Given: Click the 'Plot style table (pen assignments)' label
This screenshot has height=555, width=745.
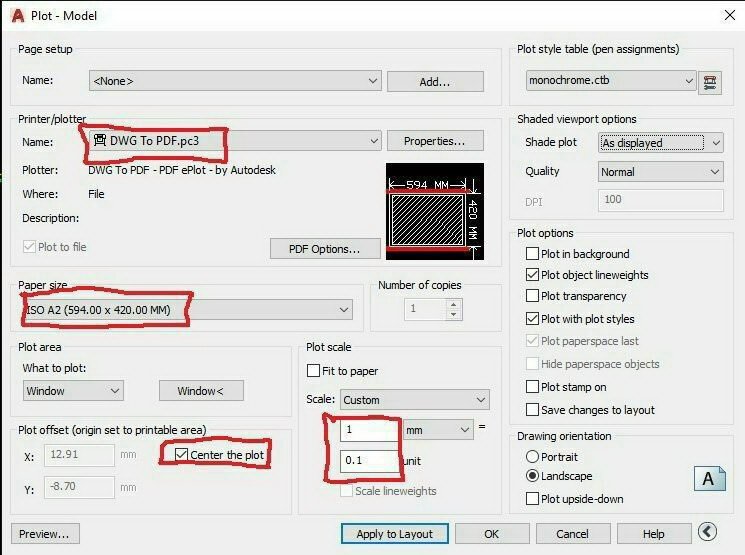Looking at the screenshot, I should coord(598,49).
